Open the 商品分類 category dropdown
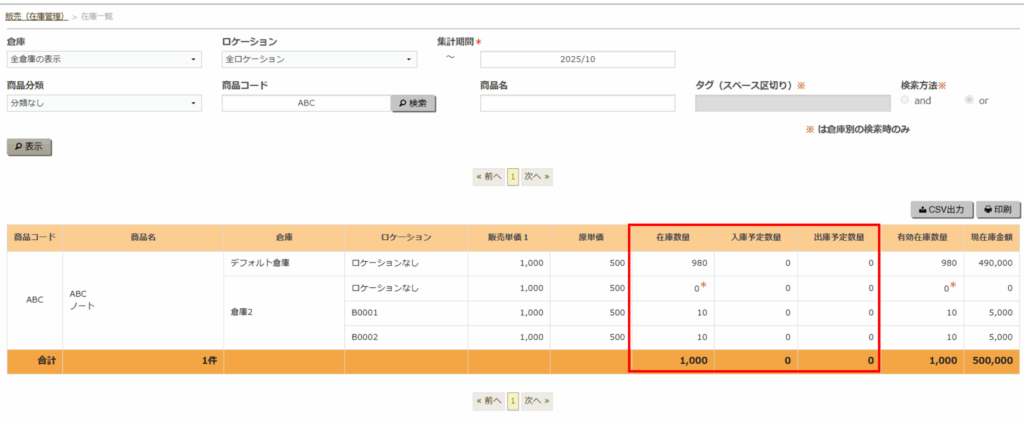The width and height of the screenshot is (1024, 423). pos(104,103)
